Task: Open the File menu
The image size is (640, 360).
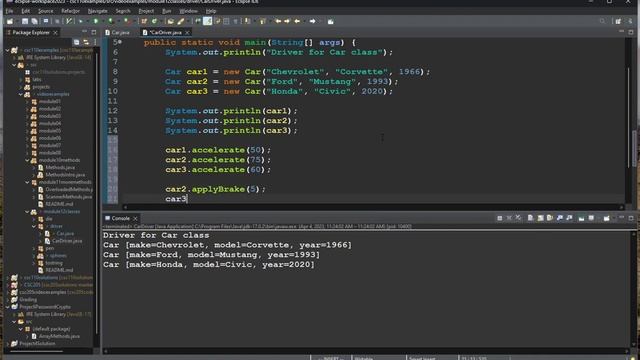Action: coord(9,11)
